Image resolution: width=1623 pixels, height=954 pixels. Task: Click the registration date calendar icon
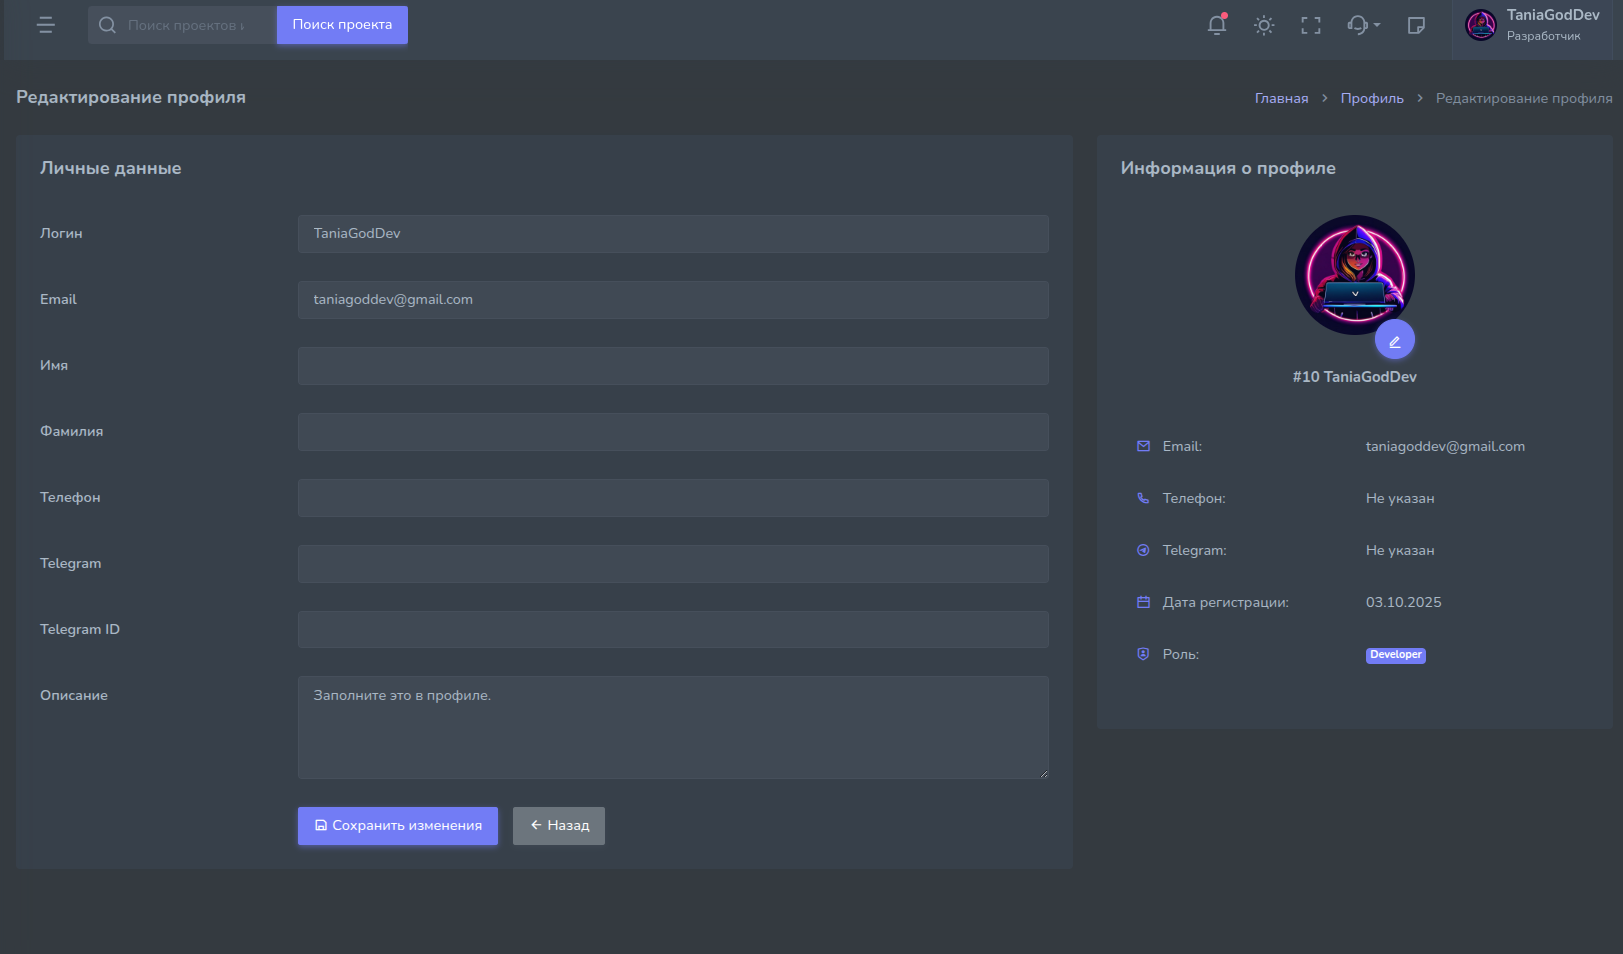tap(1143, 602)
